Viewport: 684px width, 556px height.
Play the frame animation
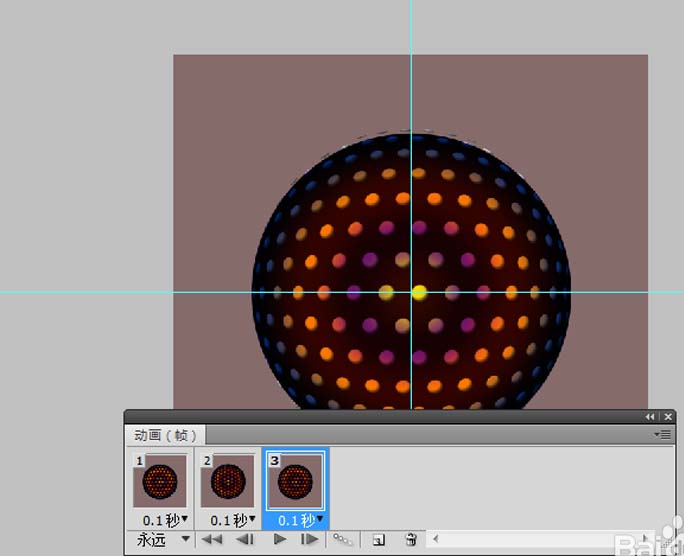click(280, 539)
